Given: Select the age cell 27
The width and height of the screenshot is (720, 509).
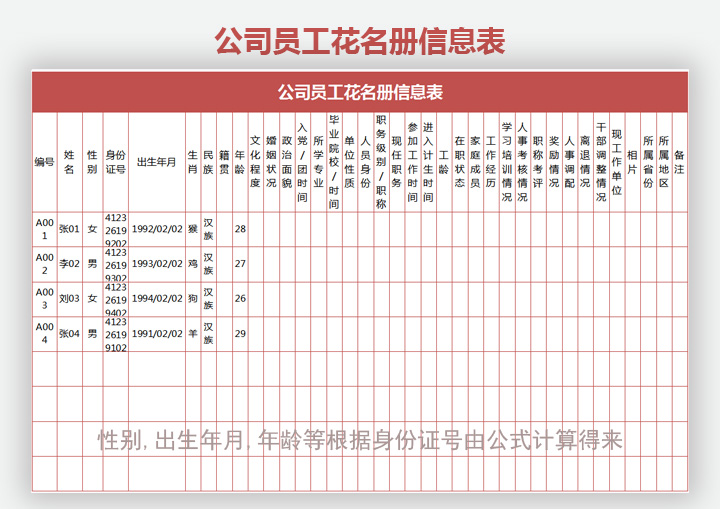Looking at the screenshot, I should point(240,264).
